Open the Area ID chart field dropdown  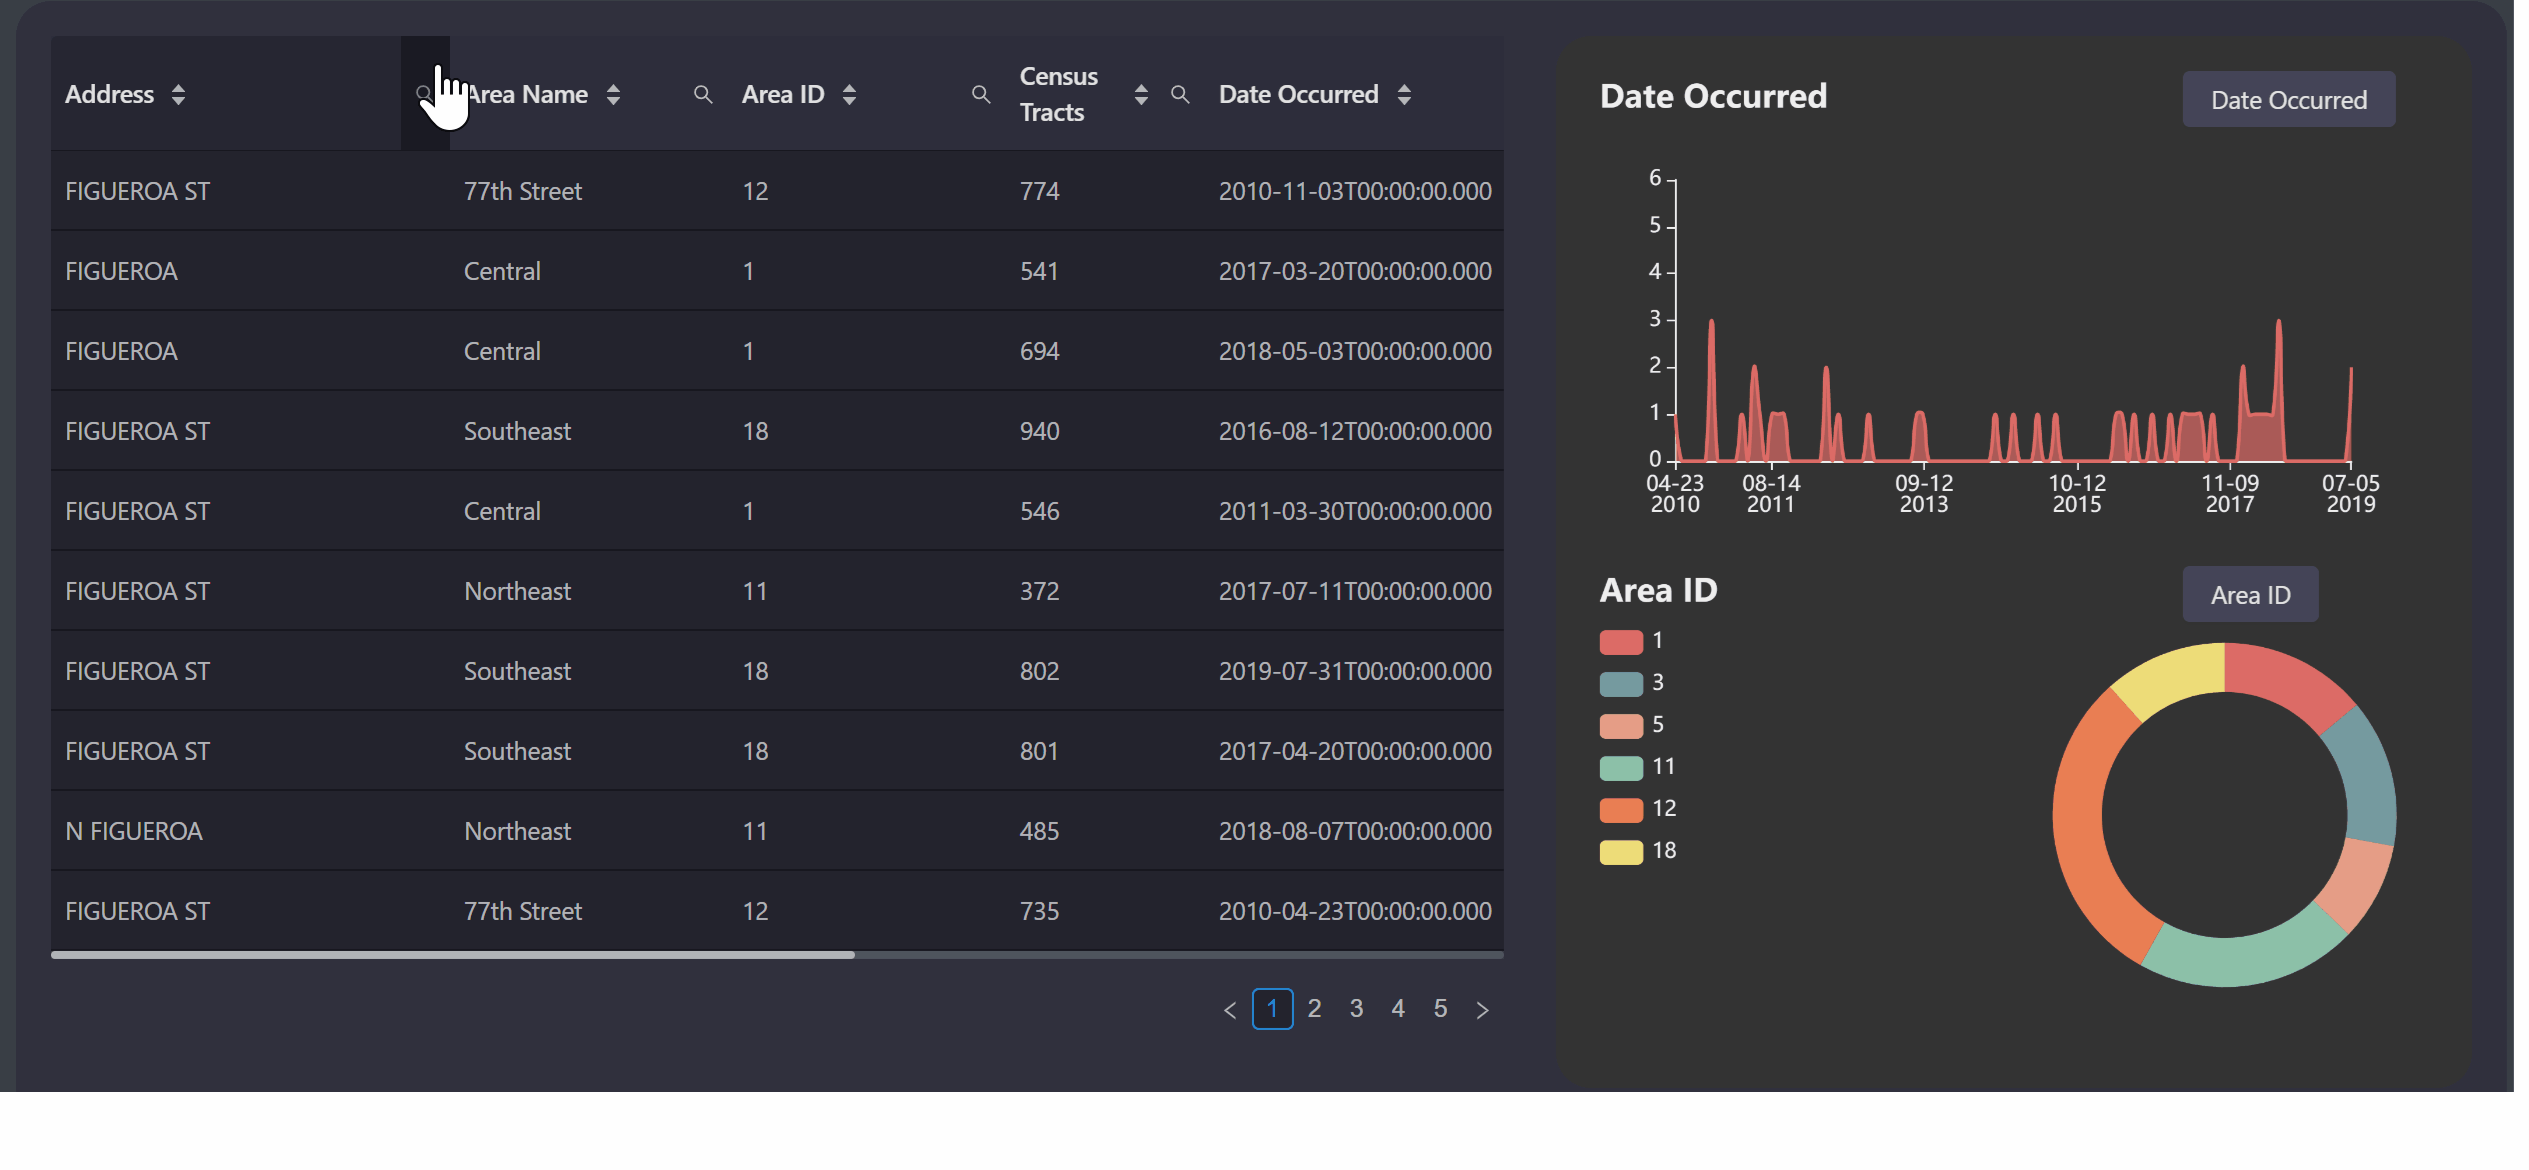[x=2249, y=595]
